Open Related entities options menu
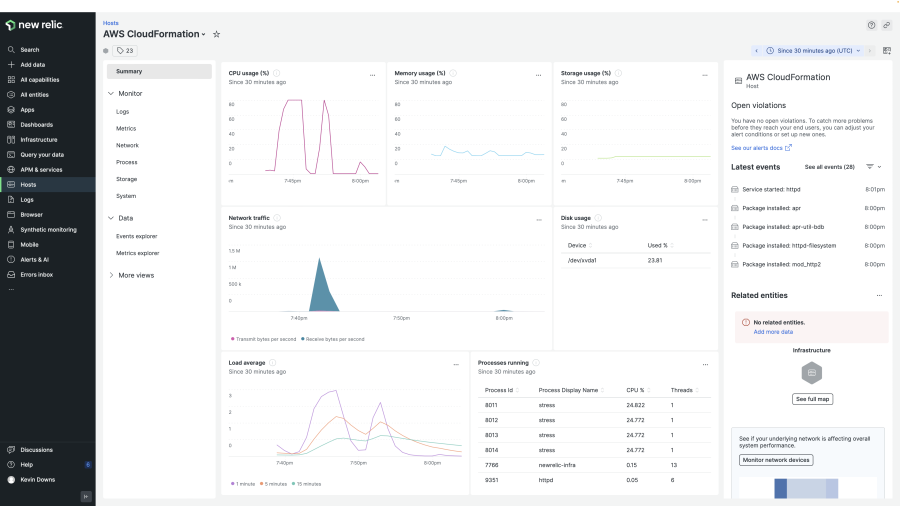Image resolution: width=900 pixels, height=506 pixels. point(879,295)
